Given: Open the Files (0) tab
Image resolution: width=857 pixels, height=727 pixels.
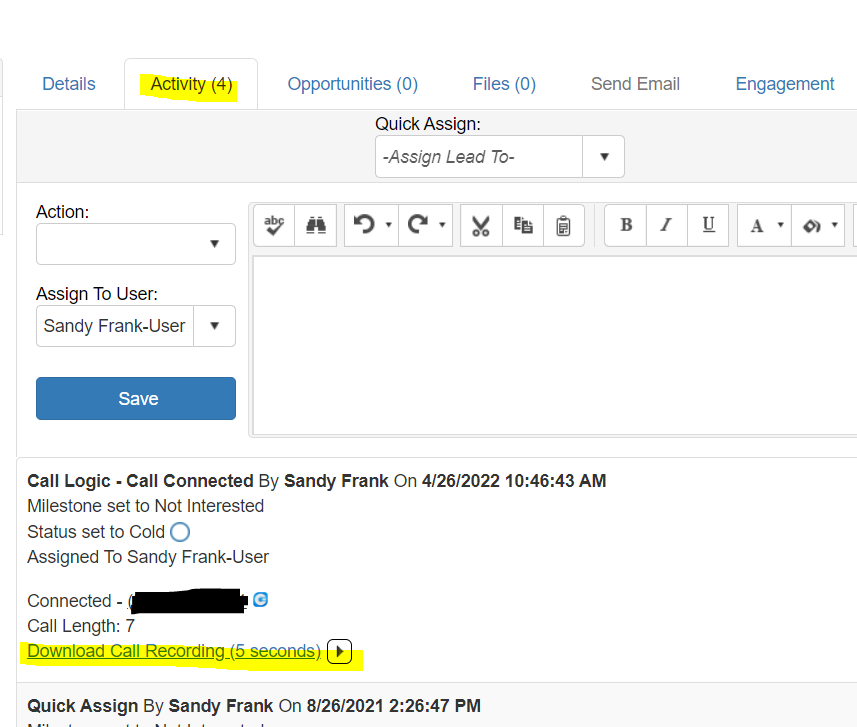Looking at the screenshot, I should point(504,84).
